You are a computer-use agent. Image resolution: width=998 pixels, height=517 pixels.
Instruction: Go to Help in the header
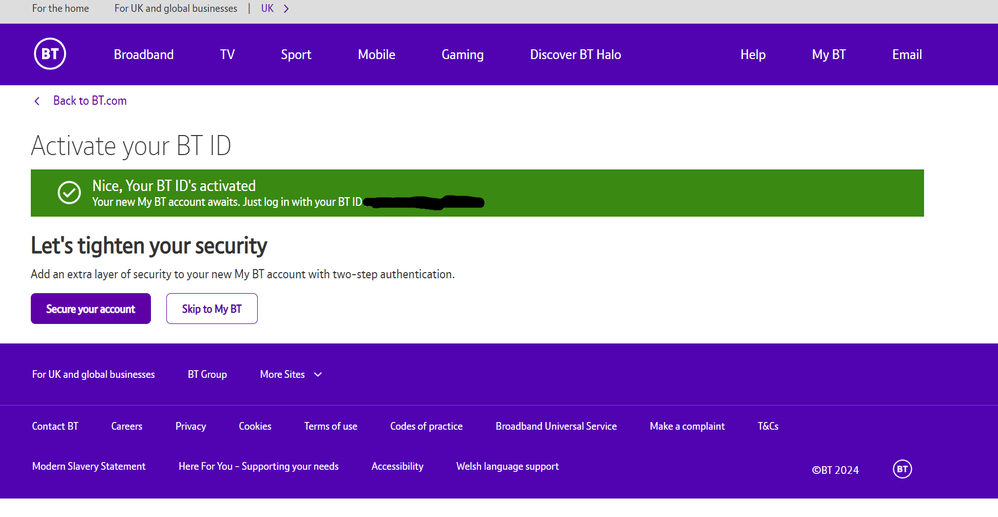[752, 55]
